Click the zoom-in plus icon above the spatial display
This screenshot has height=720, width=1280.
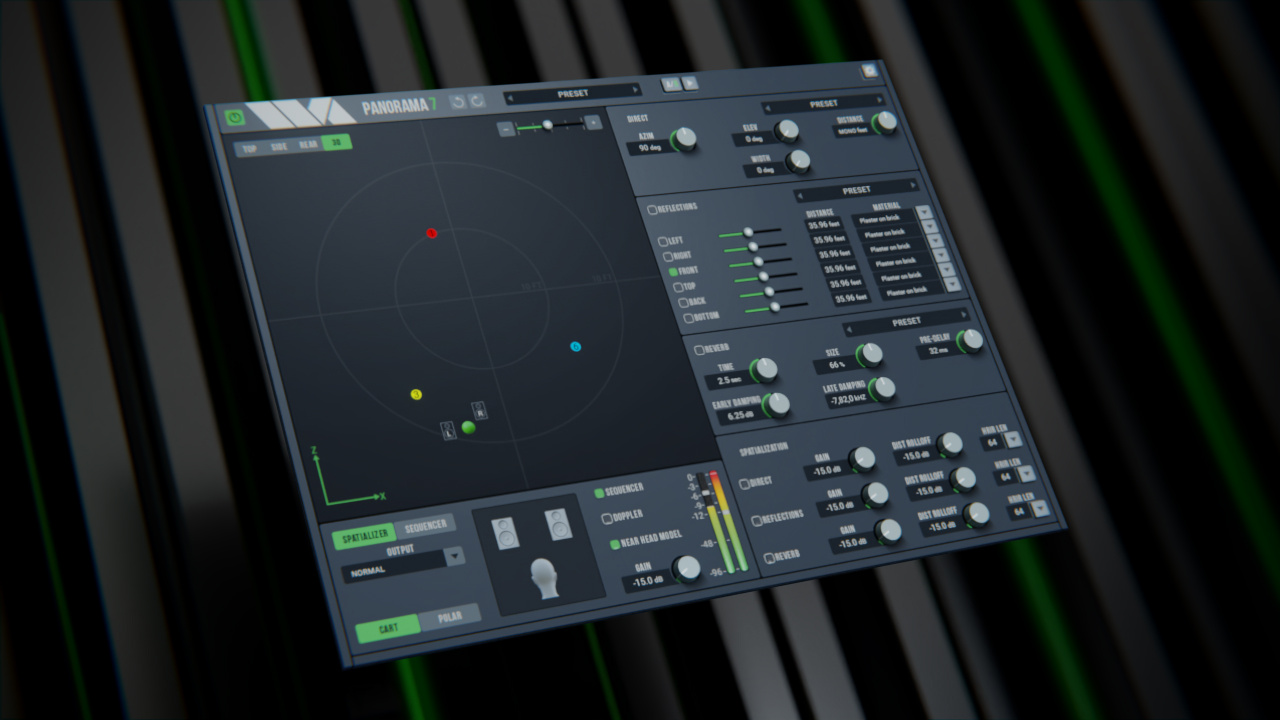point(592,122)
